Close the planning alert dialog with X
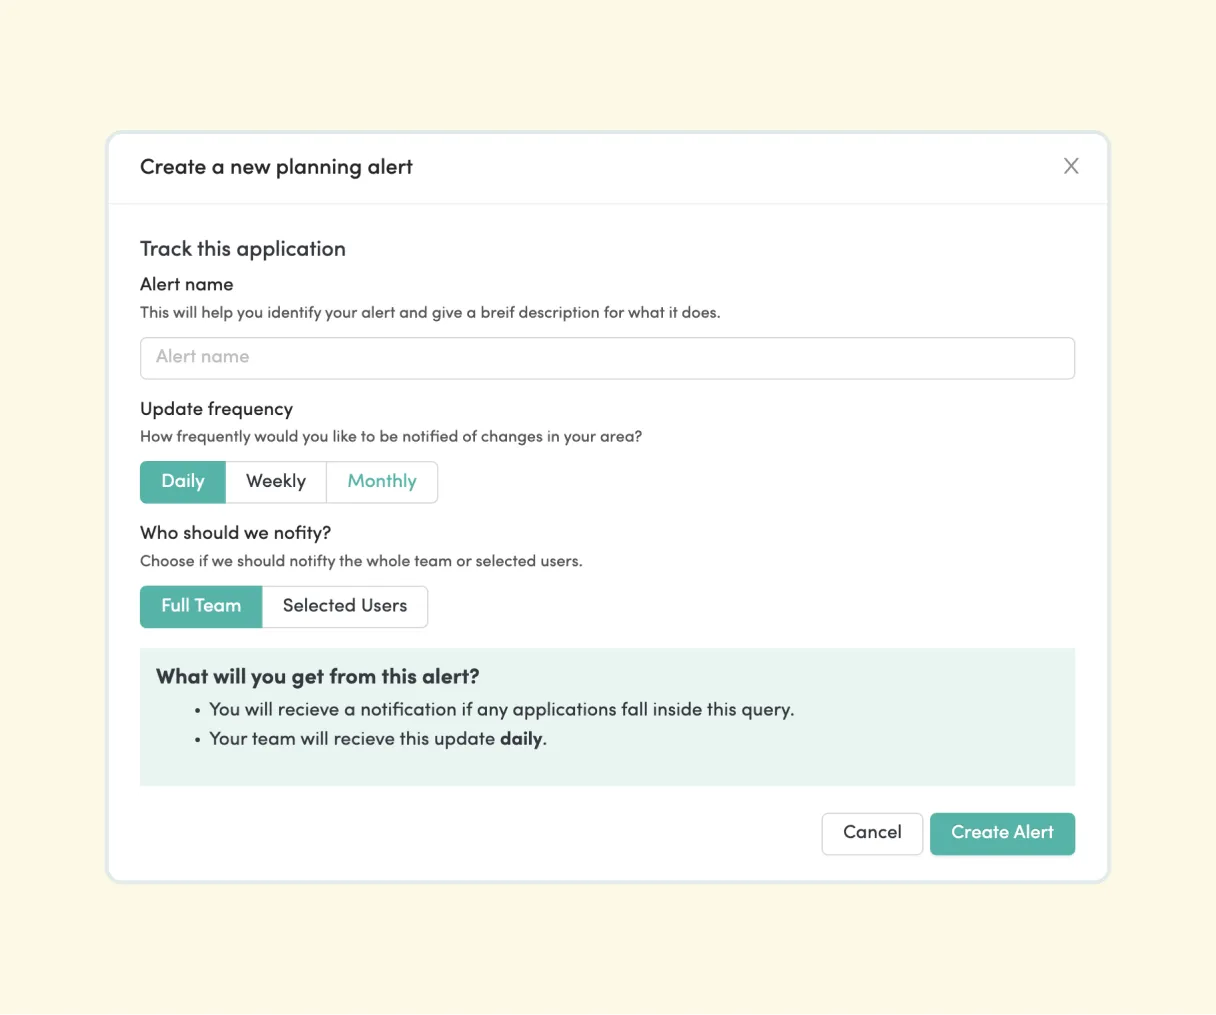Screen dimensions: 1216x1015 point(1071,166)
